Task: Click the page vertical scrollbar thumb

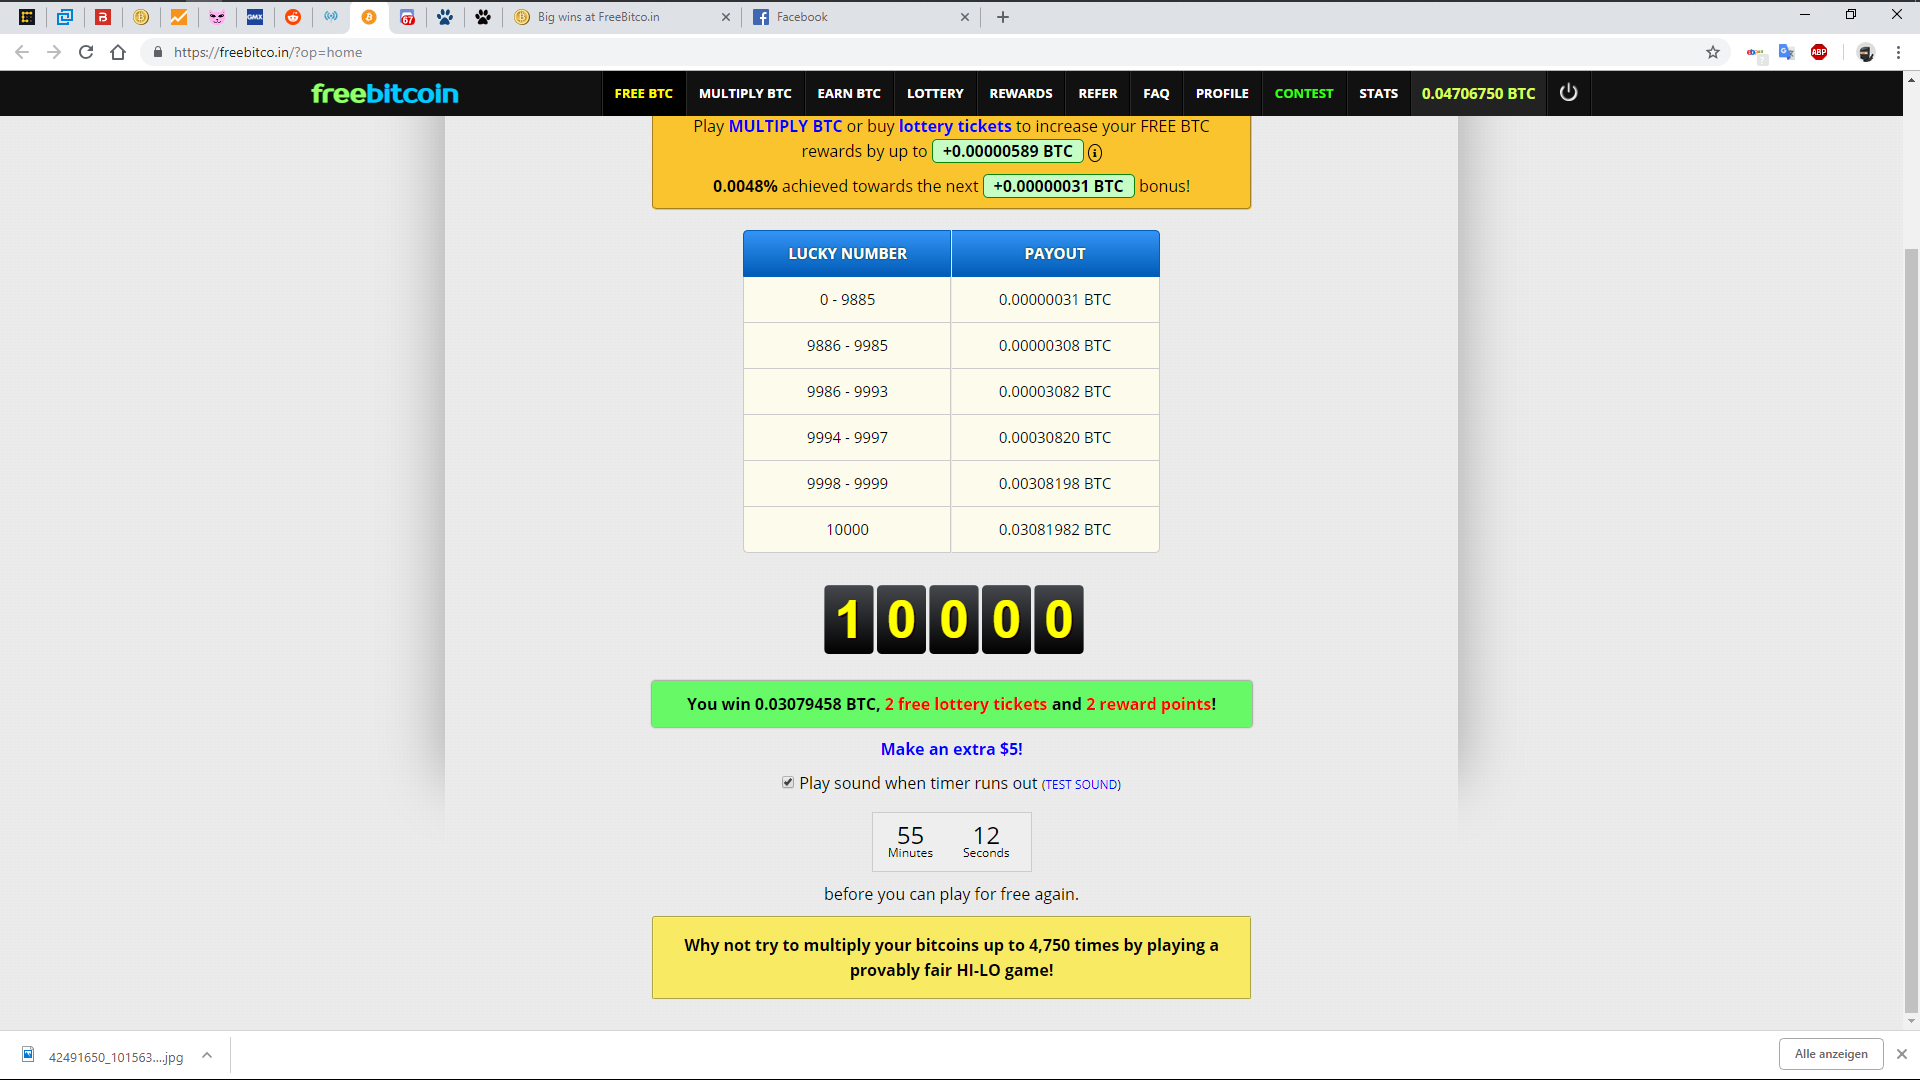Action: [1911, 630]
